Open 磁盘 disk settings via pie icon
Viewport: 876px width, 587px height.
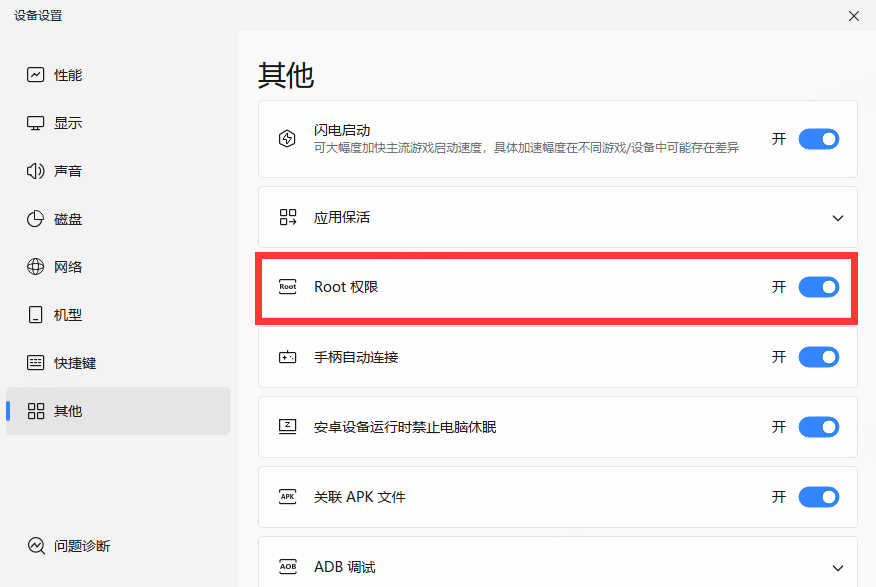(36, 219)
